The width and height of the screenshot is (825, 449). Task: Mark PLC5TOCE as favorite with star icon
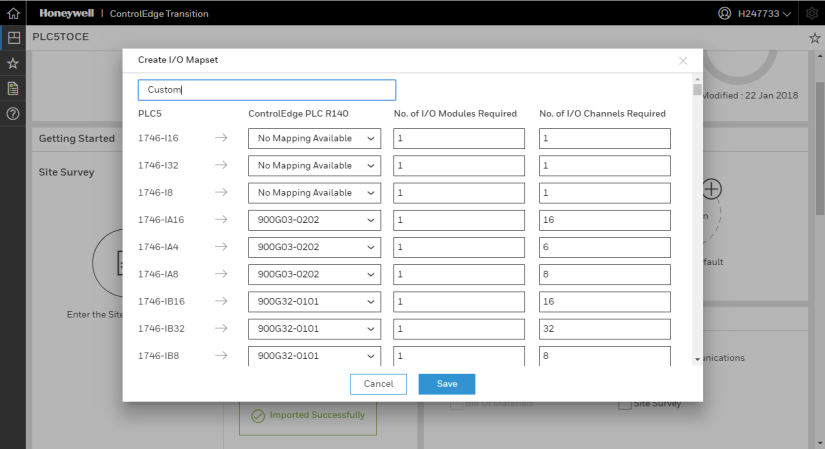tap(814, 38)
